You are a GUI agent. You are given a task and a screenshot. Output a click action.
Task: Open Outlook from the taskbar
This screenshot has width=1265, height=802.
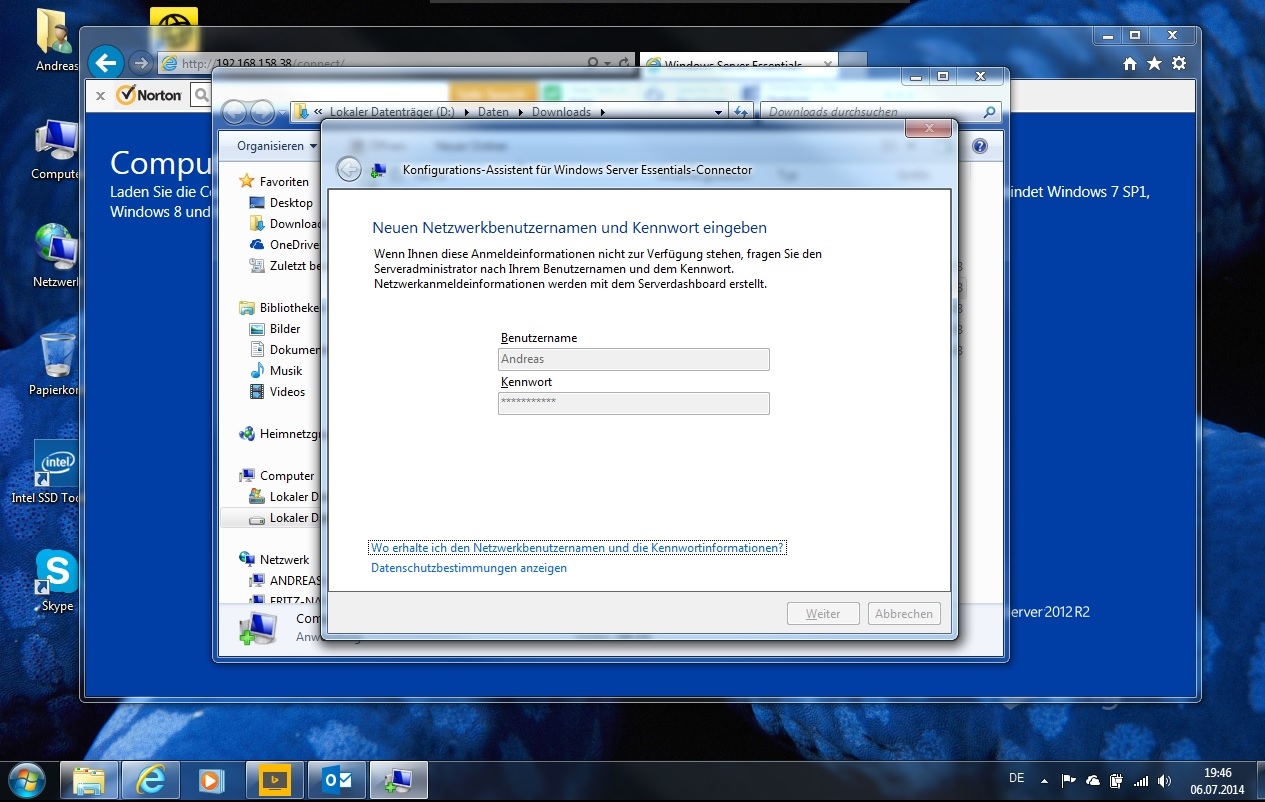[336, 779]
